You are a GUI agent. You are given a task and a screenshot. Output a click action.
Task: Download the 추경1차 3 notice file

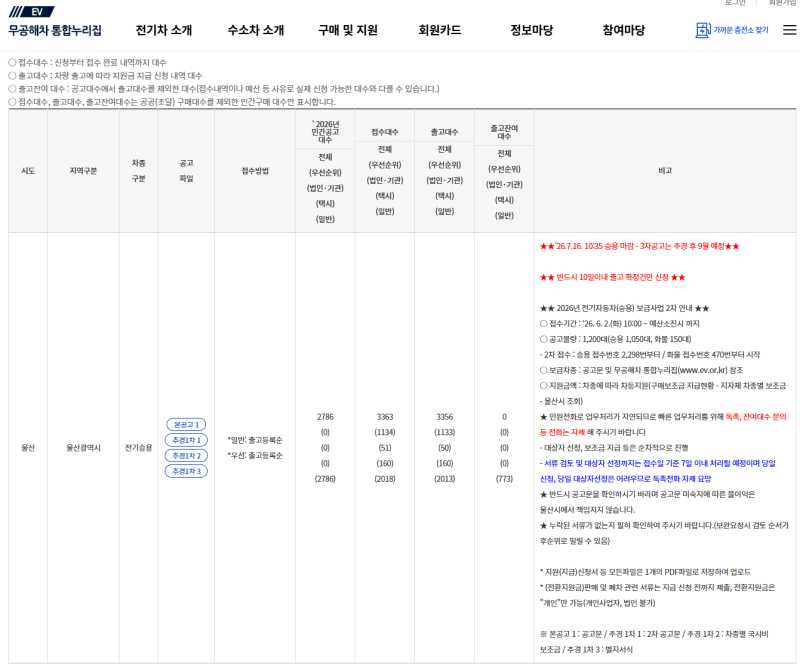point(186,471)
